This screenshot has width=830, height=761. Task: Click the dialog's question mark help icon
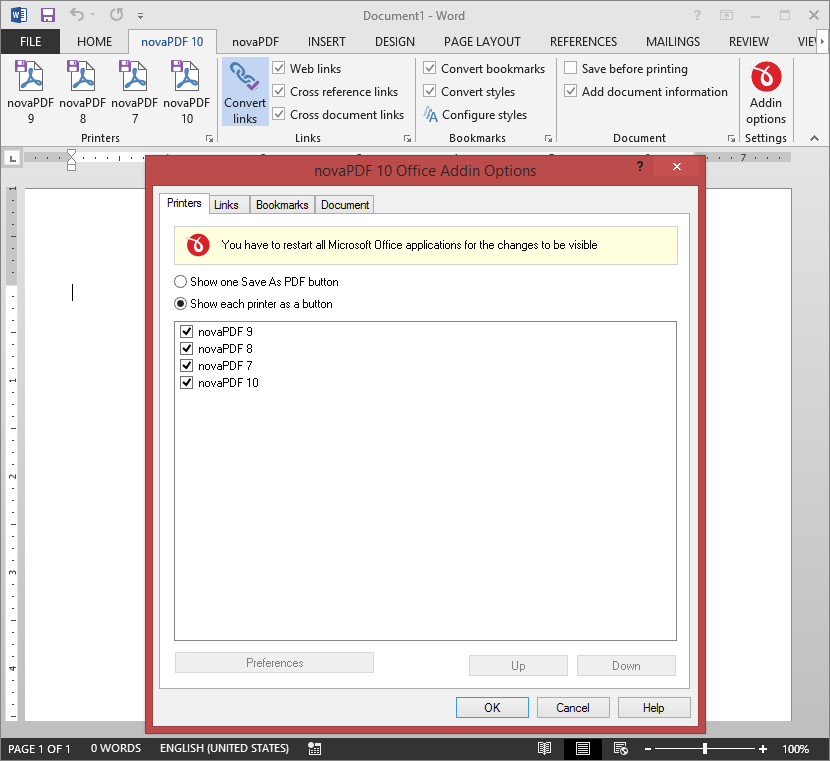click(640, 167)
